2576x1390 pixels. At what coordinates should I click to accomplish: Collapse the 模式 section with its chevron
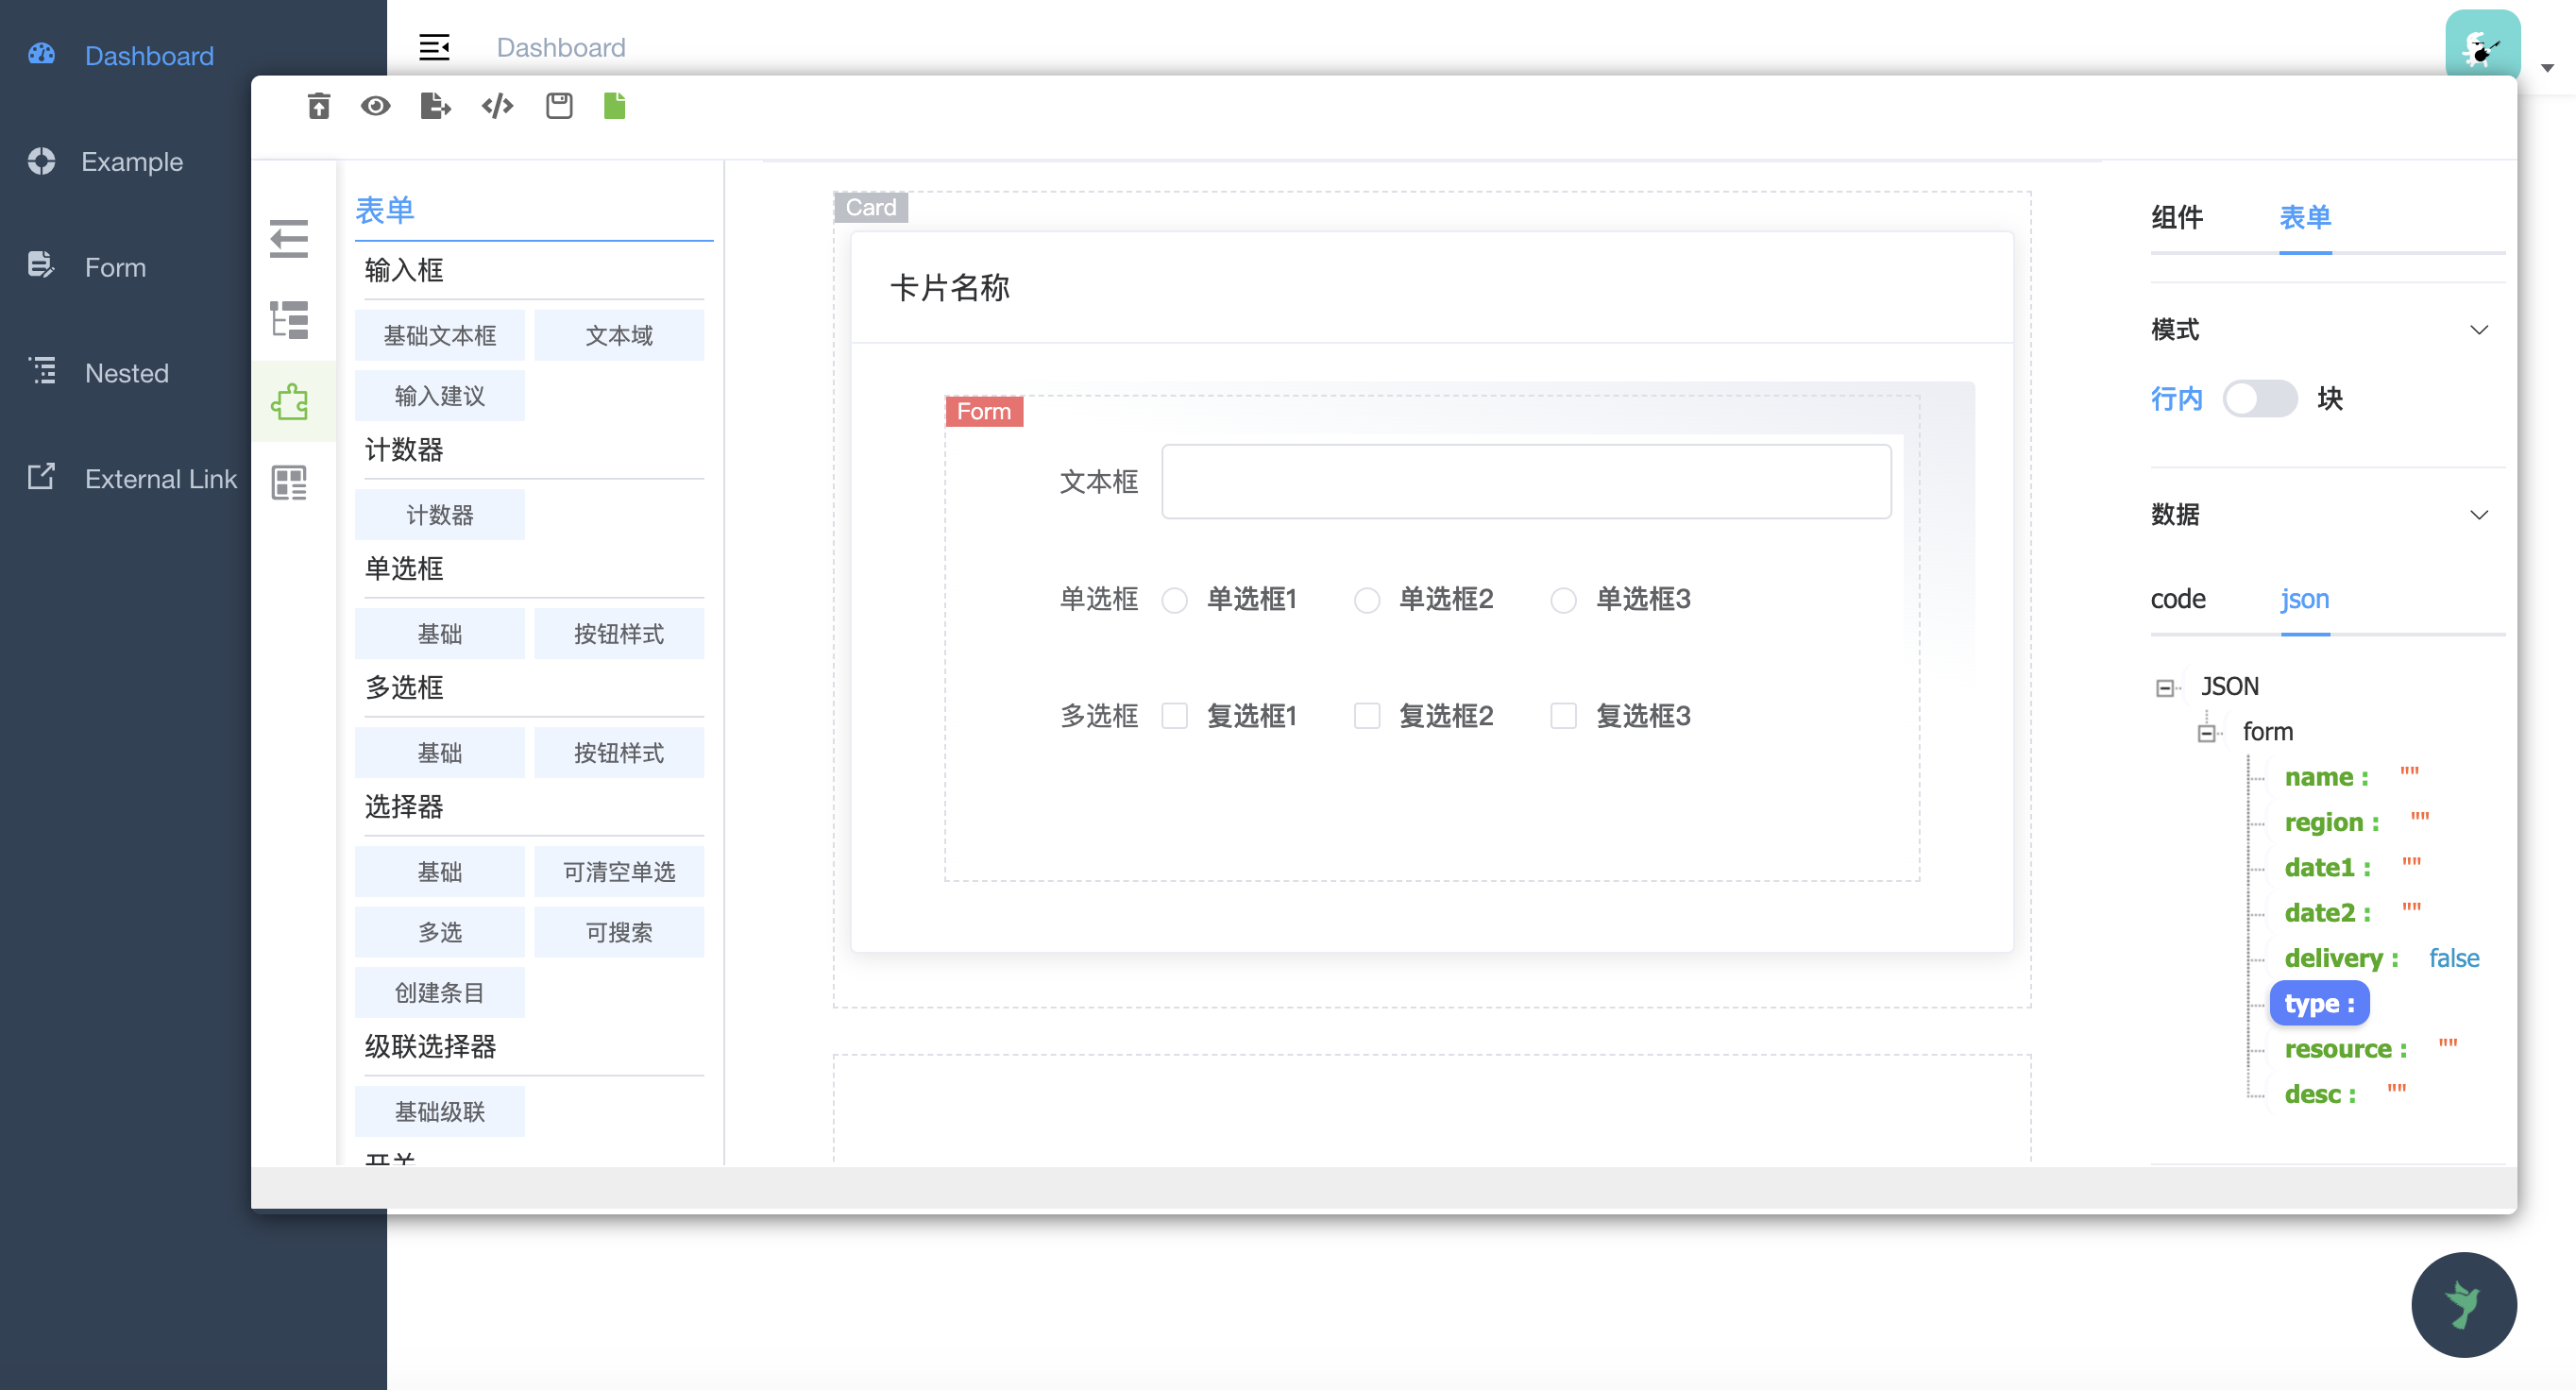click(2480, 330)
